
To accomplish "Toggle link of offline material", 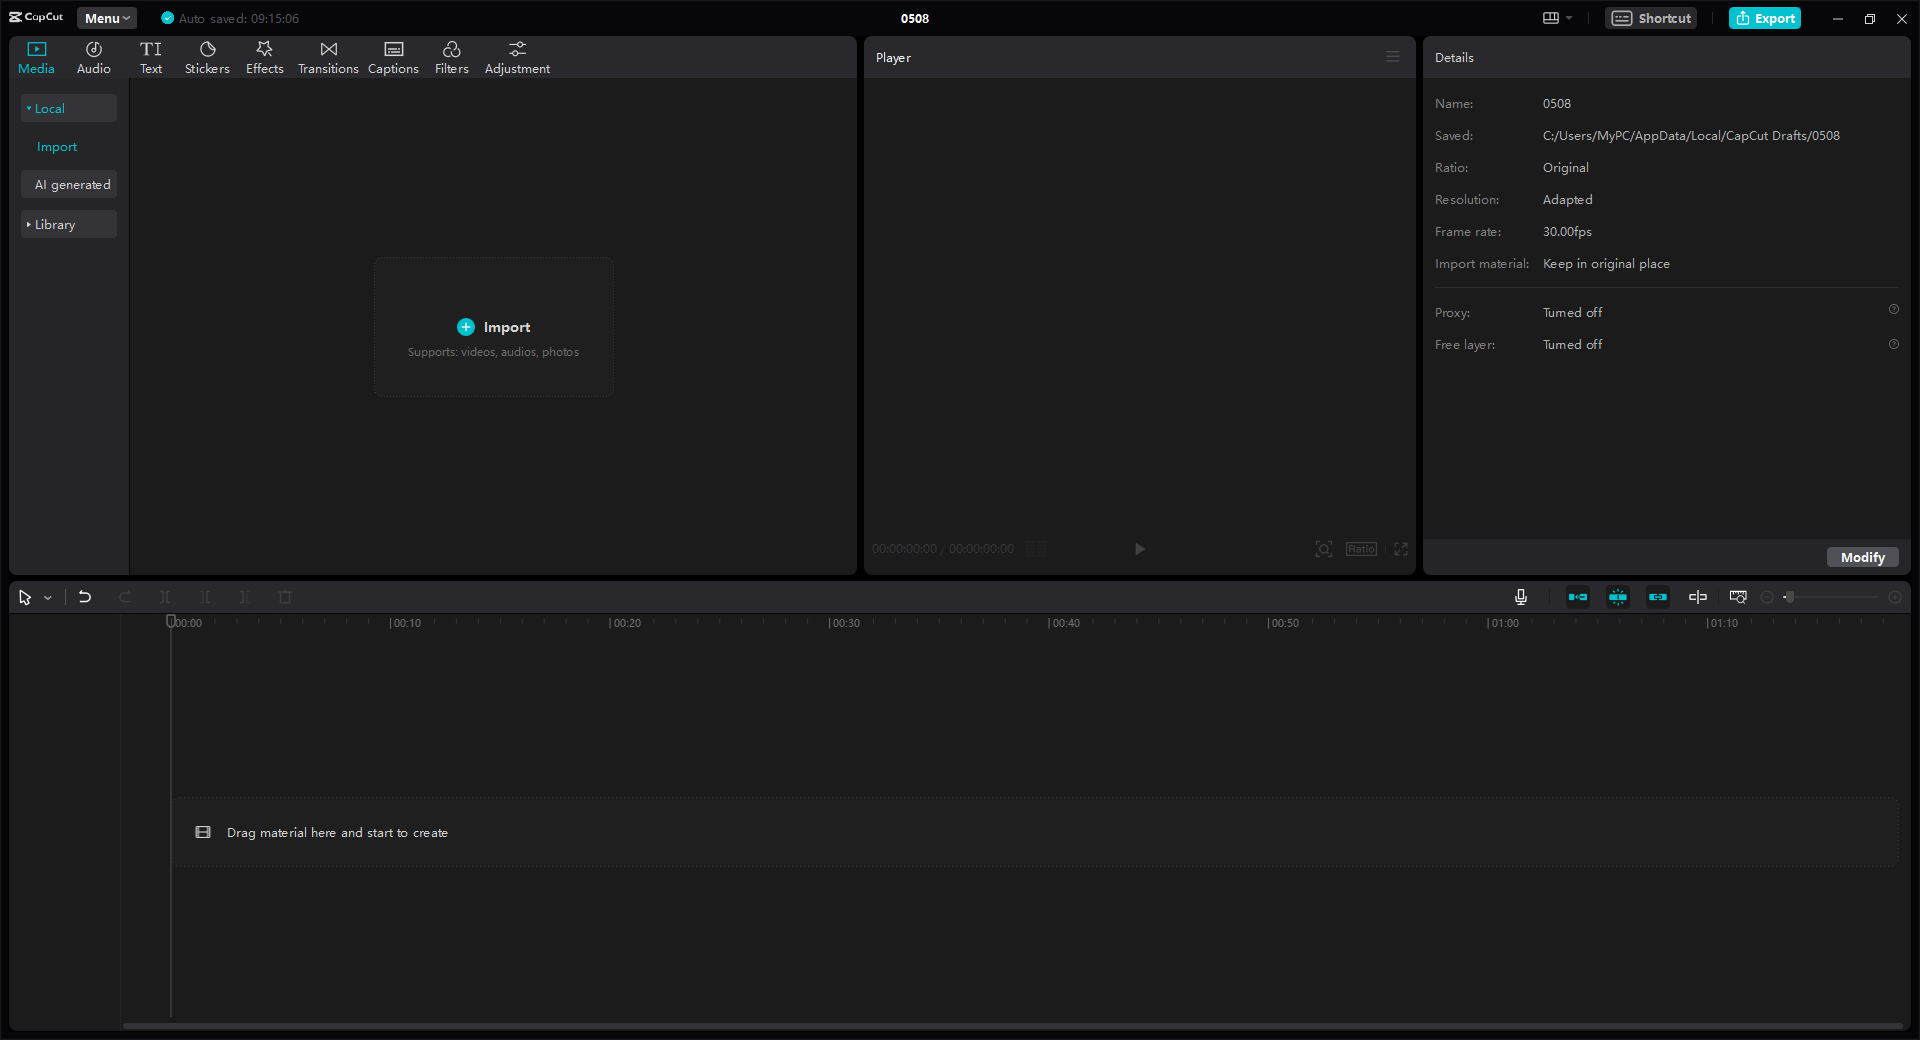I will pyautogui.click(x=1658, y=597).
